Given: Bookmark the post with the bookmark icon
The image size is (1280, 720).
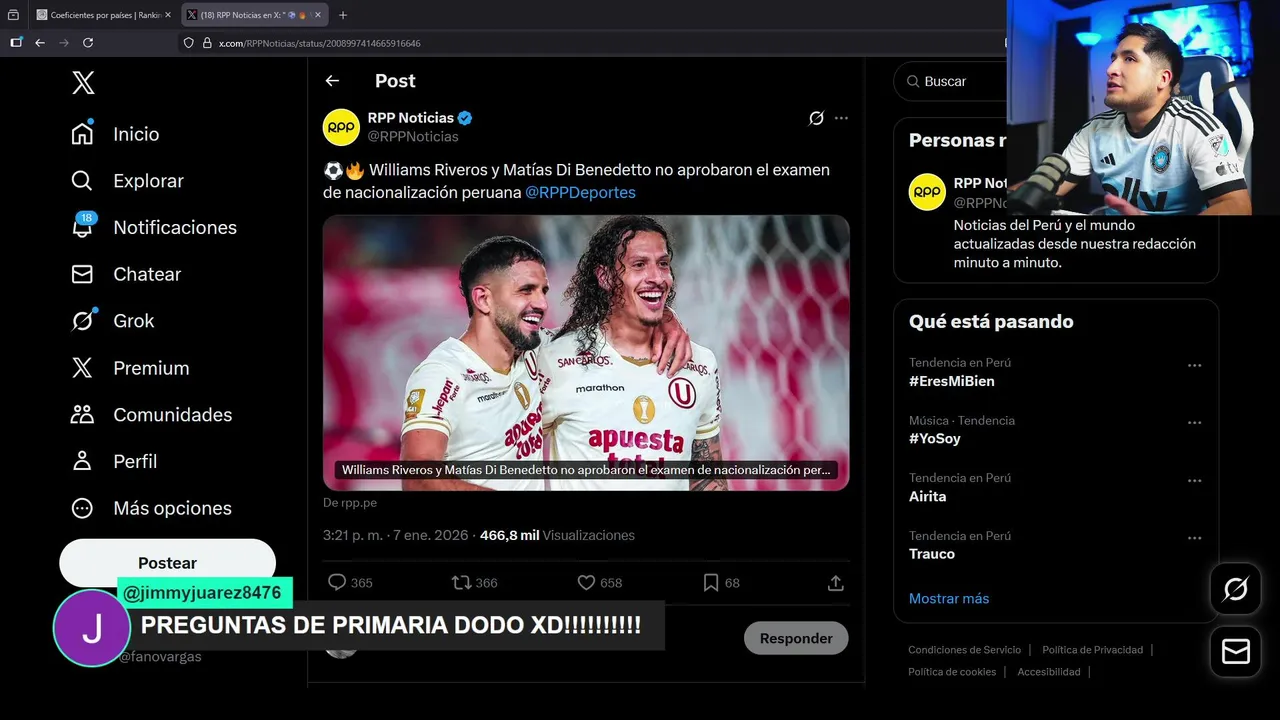Looking at the screenshot, I should click(710, 582).
